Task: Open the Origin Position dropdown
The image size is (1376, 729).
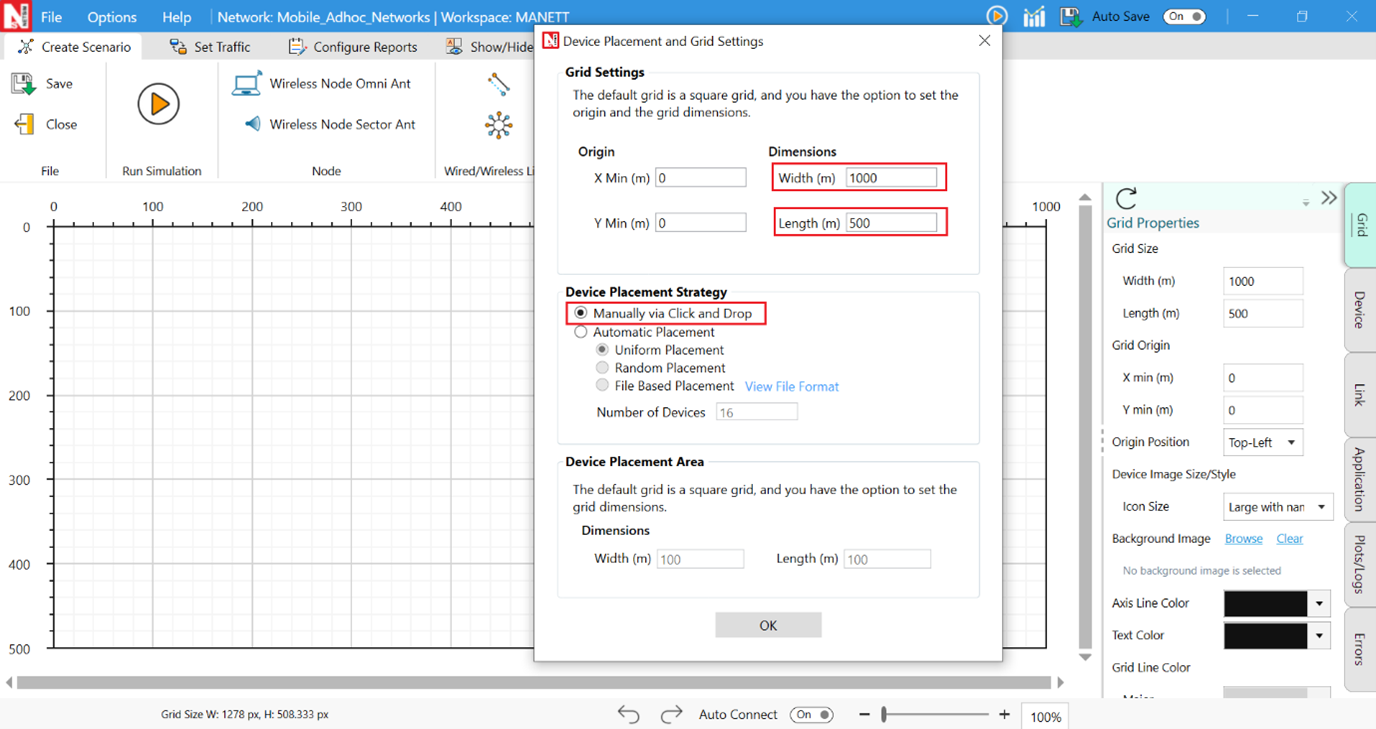Action: click(1263, 442)
